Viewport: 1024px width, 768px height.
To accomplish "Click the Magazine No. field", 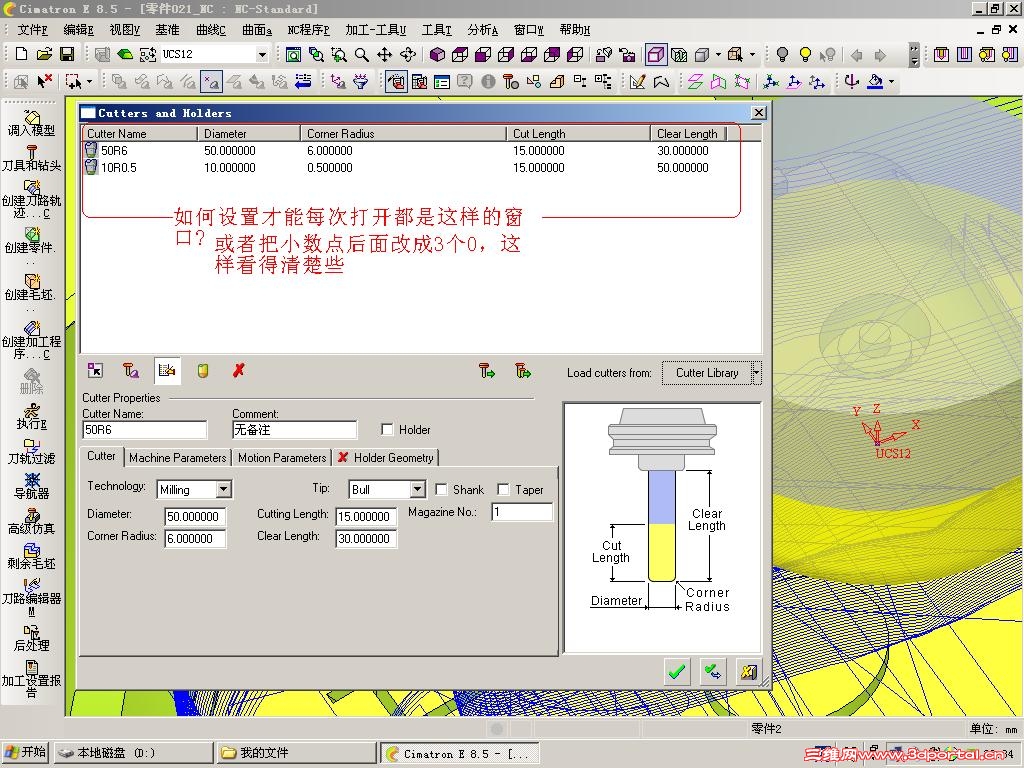I will pos(522,512).
